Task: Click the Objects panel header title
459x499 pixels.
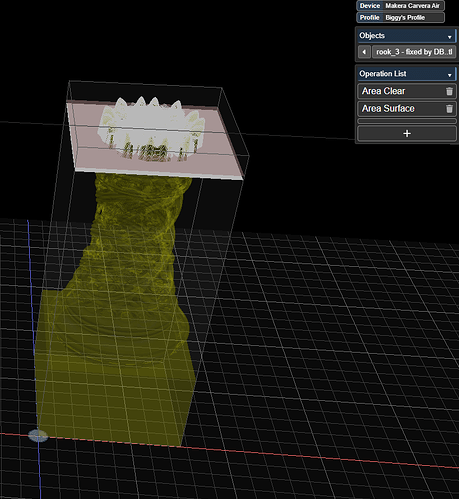Action: point(372,36)
